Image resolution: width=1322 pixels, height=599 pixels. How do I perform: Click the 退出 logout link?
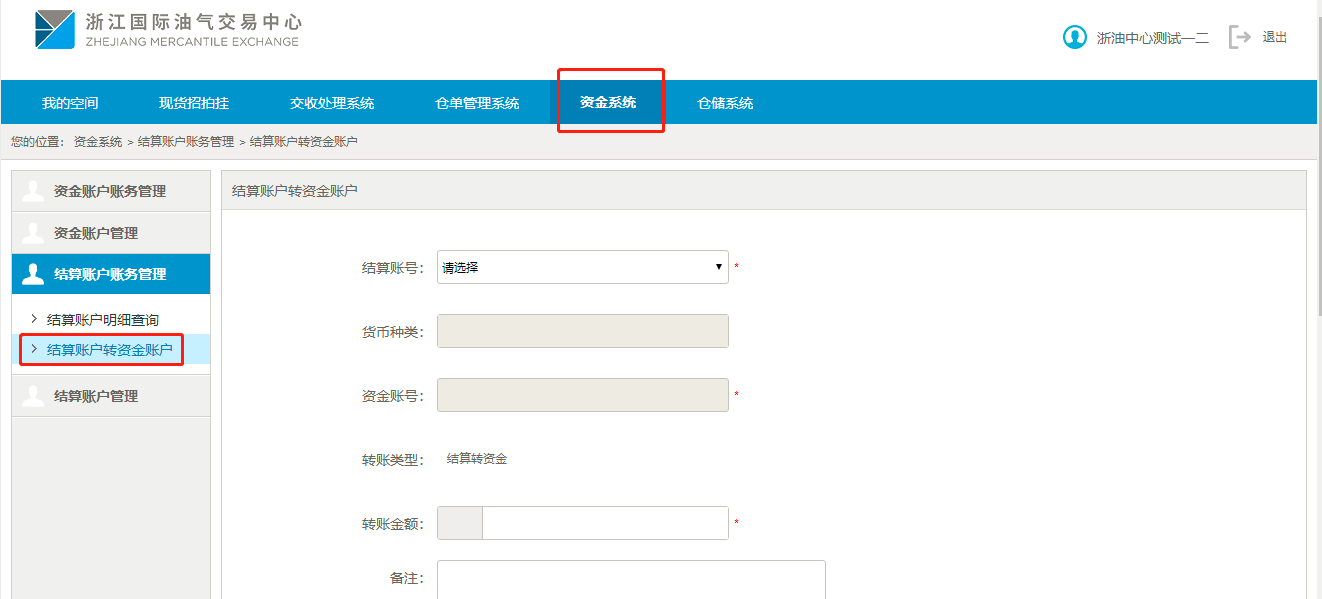[x=1274, y=38]
